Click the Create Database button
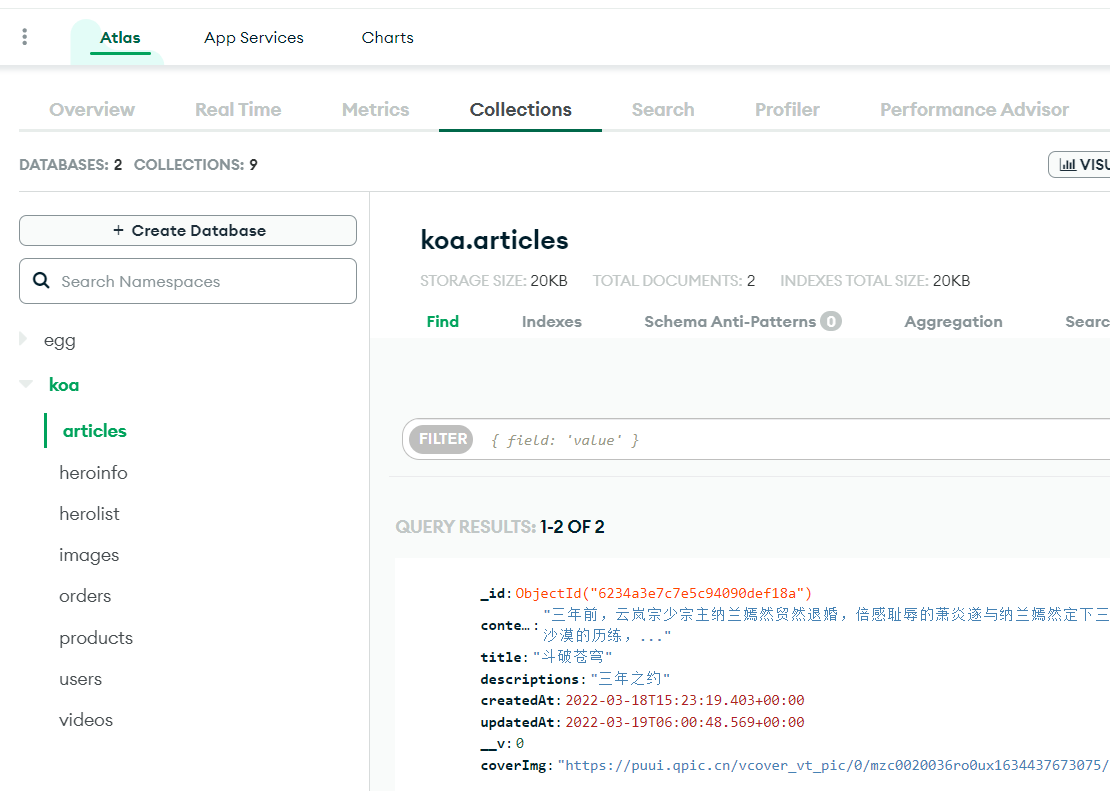1110x791 pixels. pos(188,230)
